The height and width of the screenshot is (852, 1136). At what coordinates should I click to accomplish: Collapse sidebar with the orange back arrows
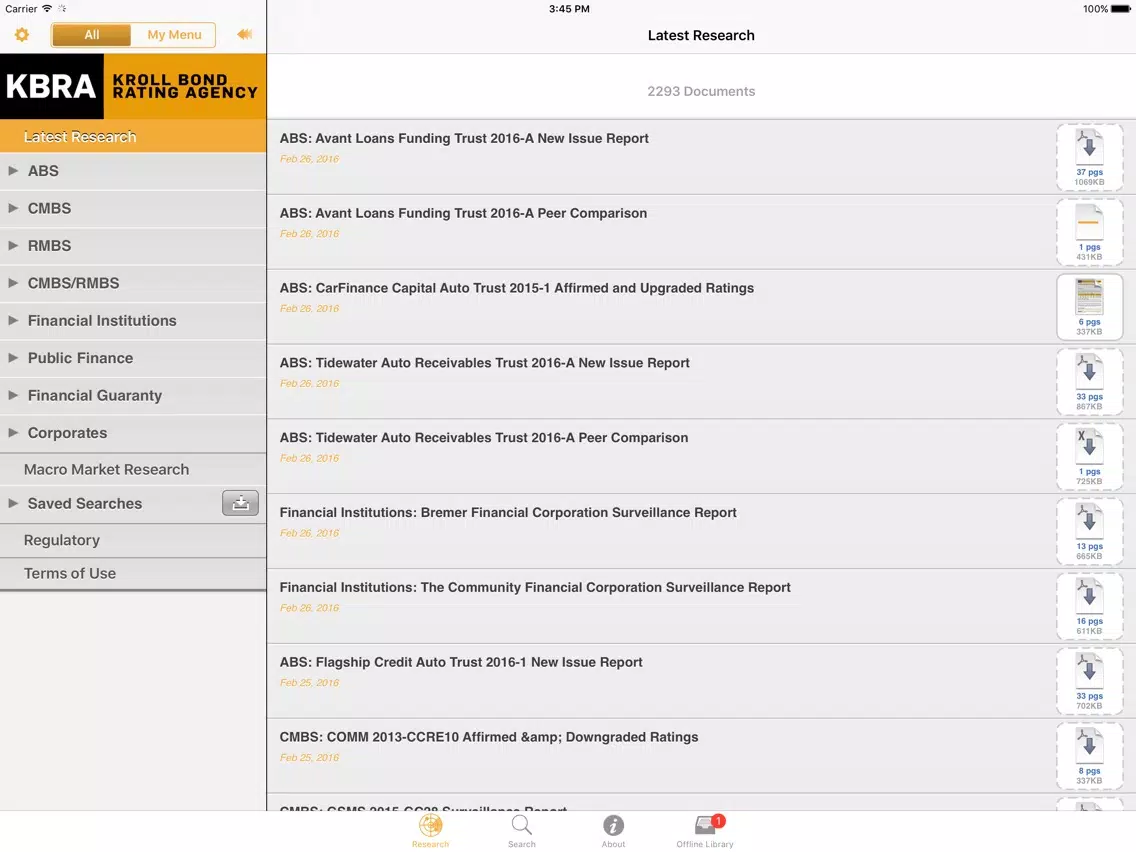click(245, 34)
